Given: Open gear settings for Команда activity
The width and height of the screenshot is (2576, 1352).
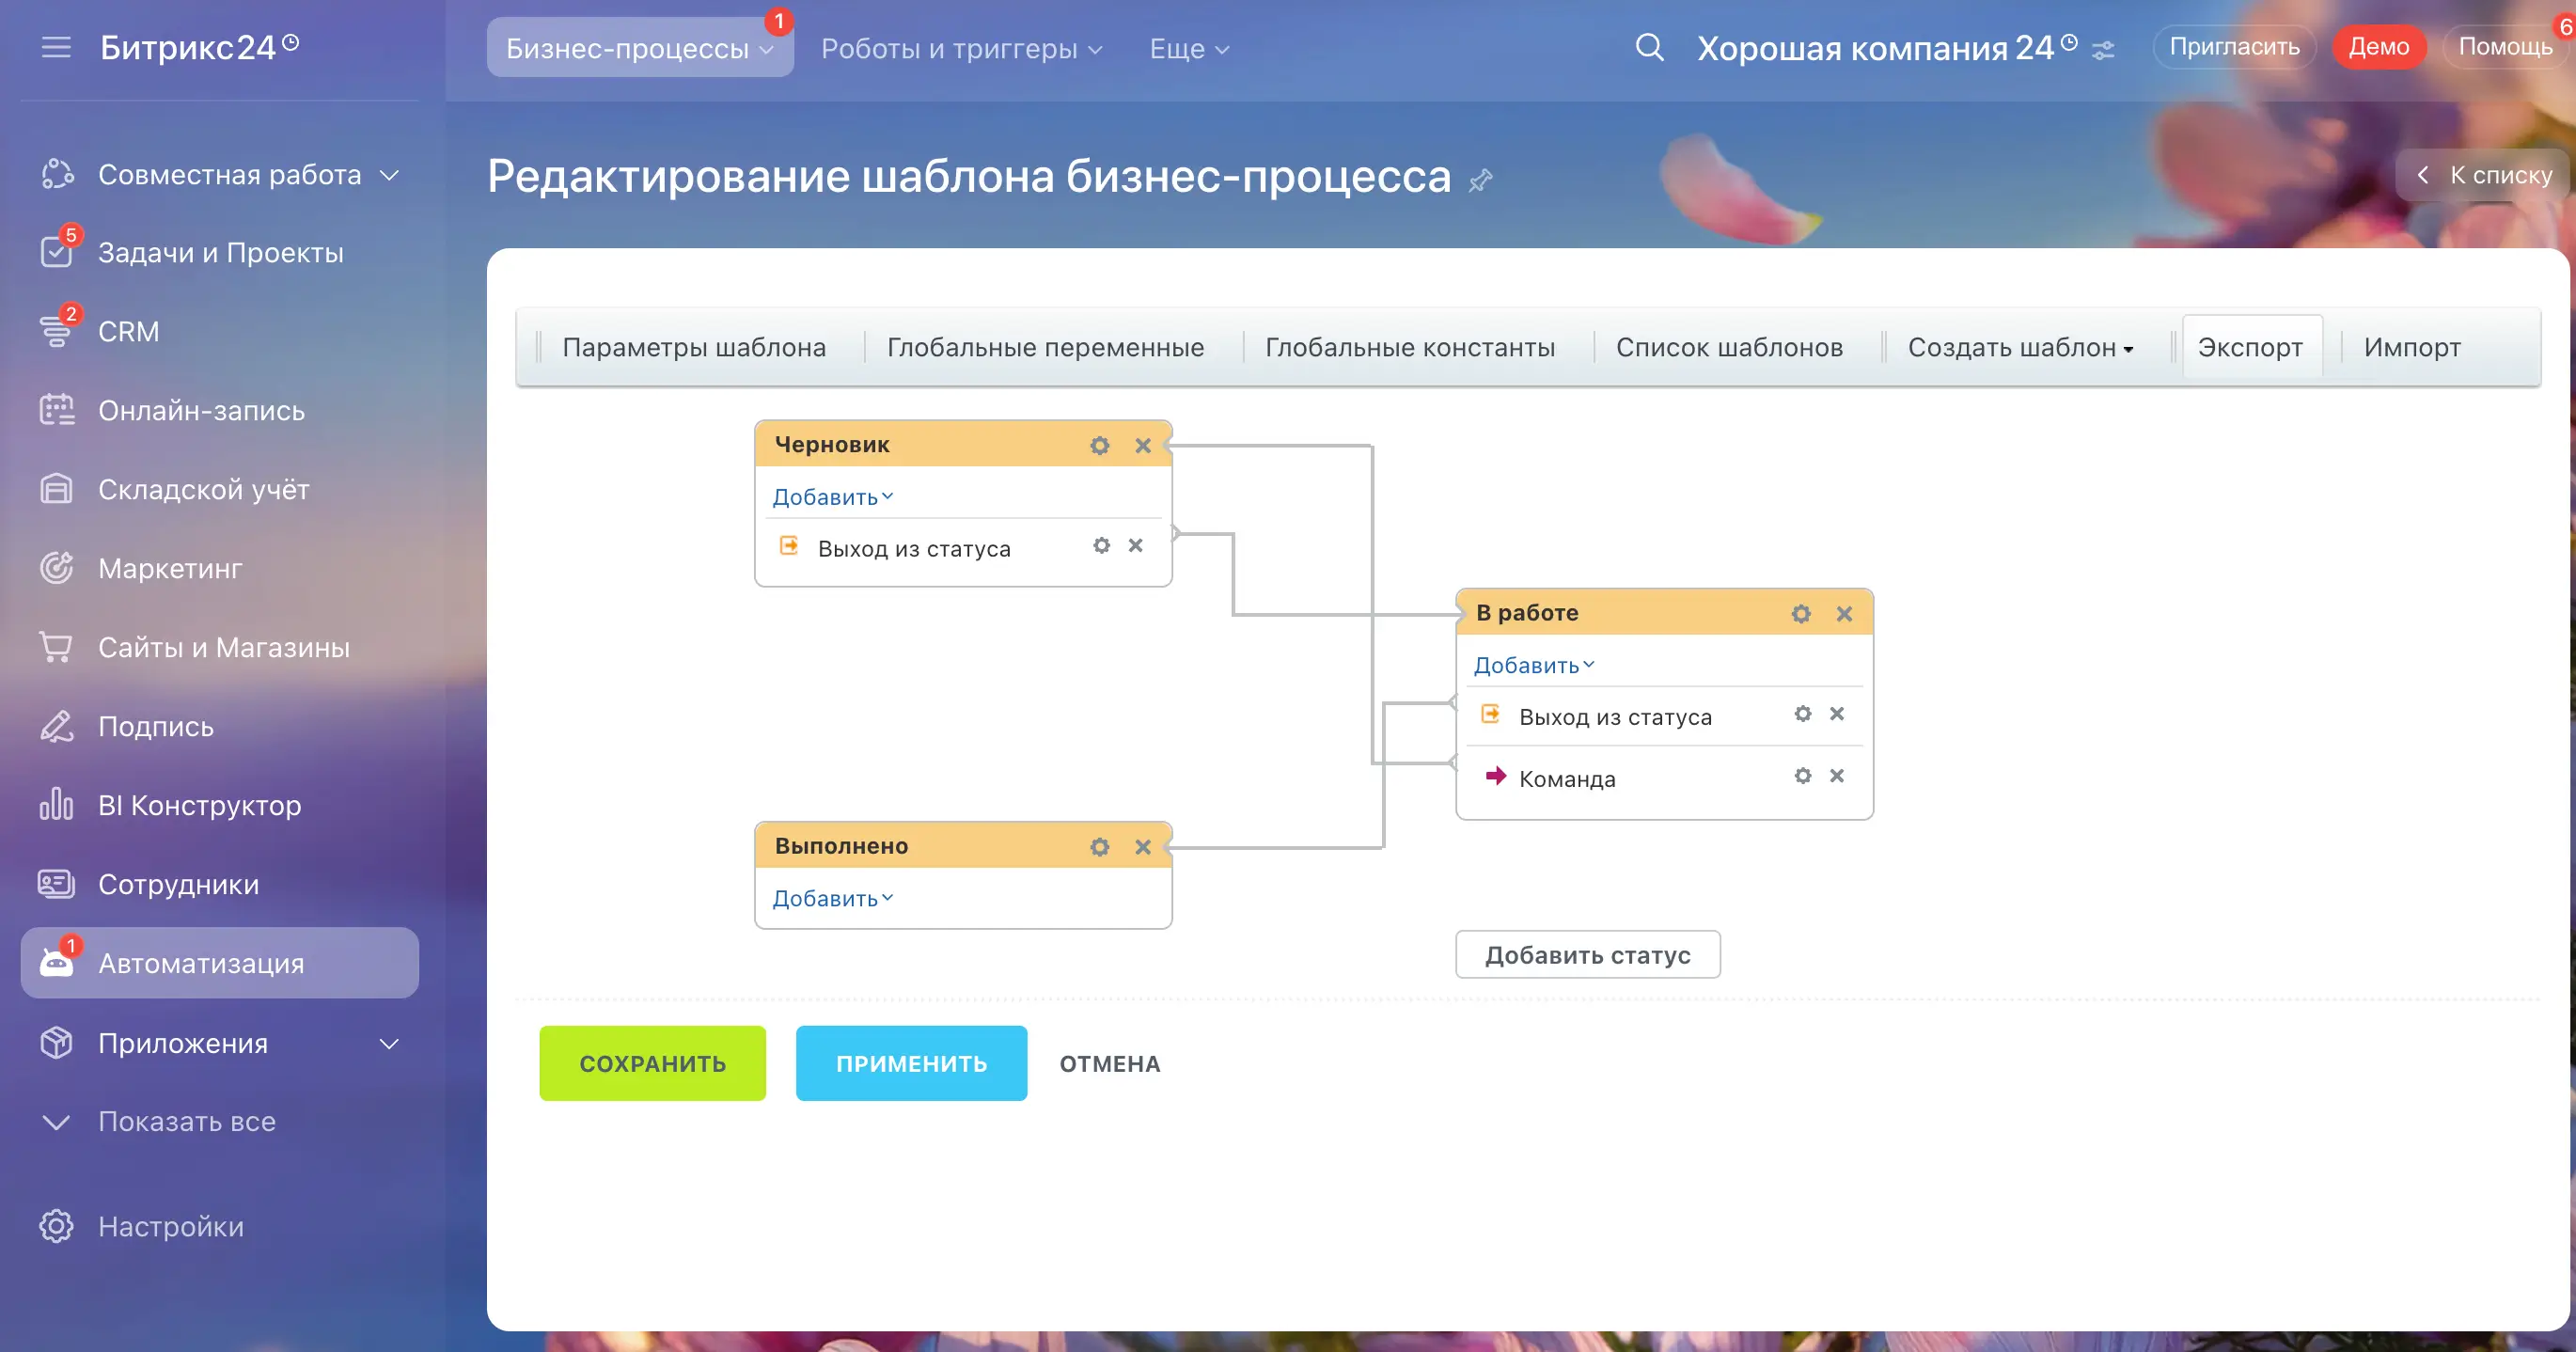Looking at the screenshot, I should pyautogui.click(x=1802, y=776).
